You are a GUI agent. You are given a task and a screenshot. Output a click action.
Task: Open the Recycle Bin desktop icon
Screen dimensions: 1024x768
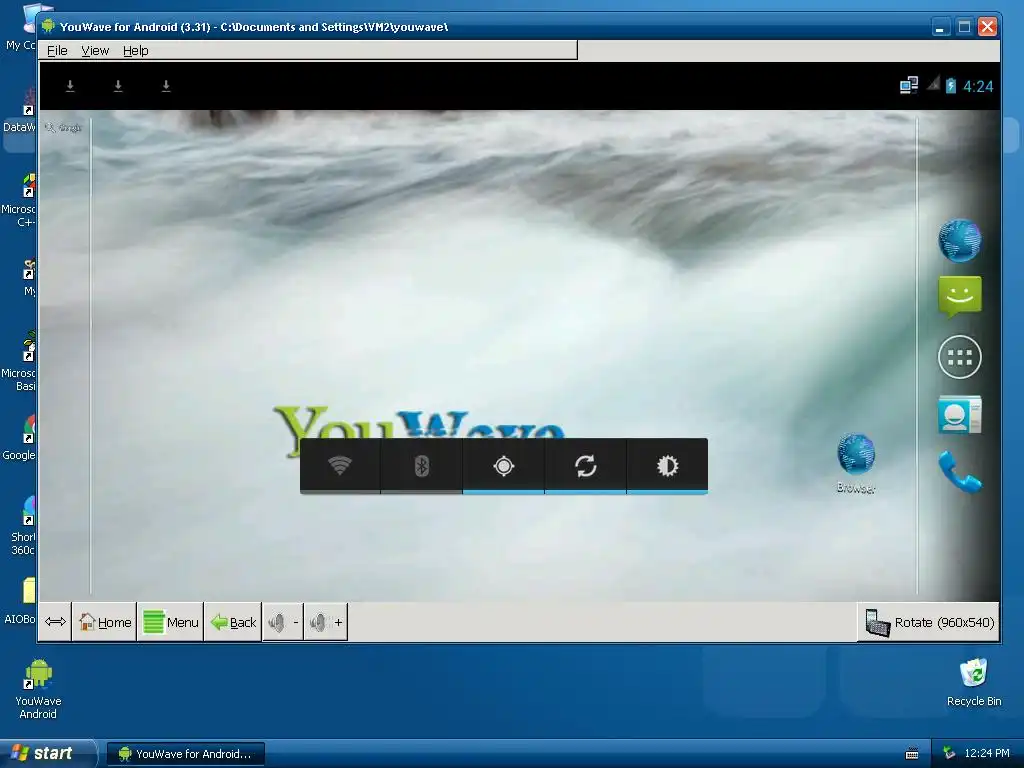(x=974, y=682)
